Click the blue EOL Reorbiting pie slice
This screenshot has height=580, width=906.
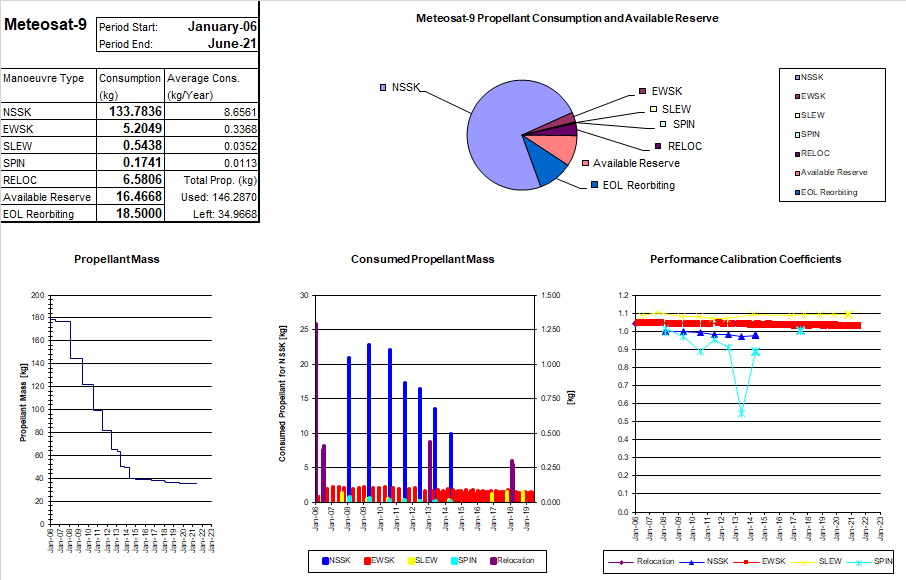click(547, 164)
